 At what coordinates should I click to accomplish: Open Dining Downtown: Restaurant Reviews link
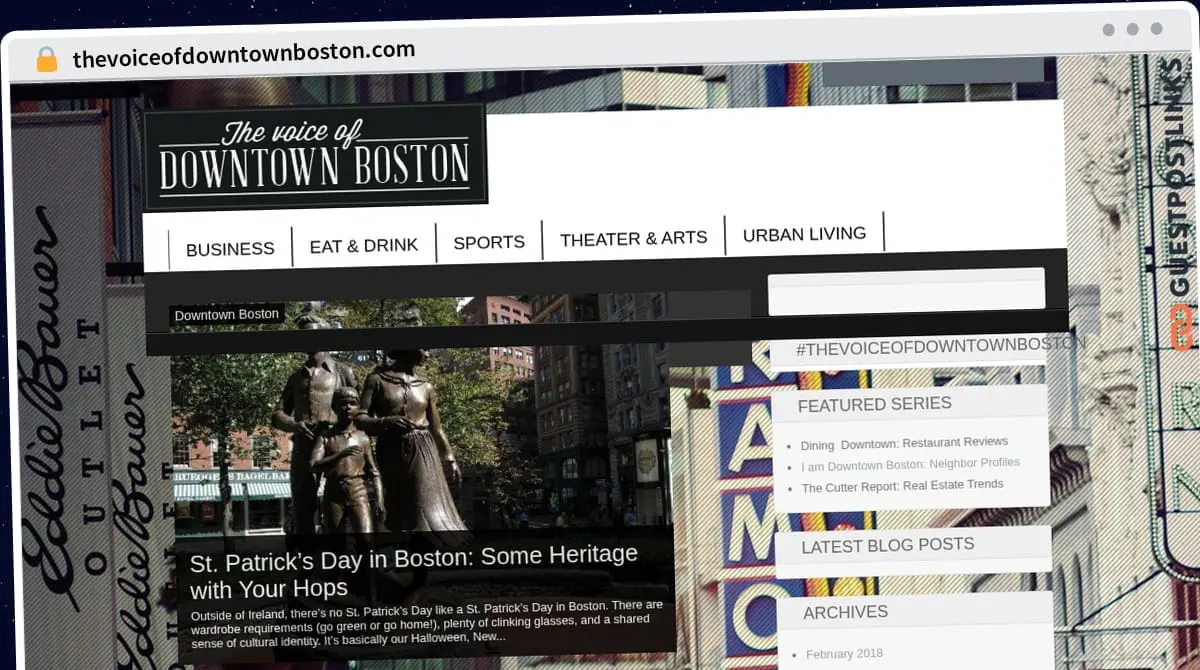[904, 442]
